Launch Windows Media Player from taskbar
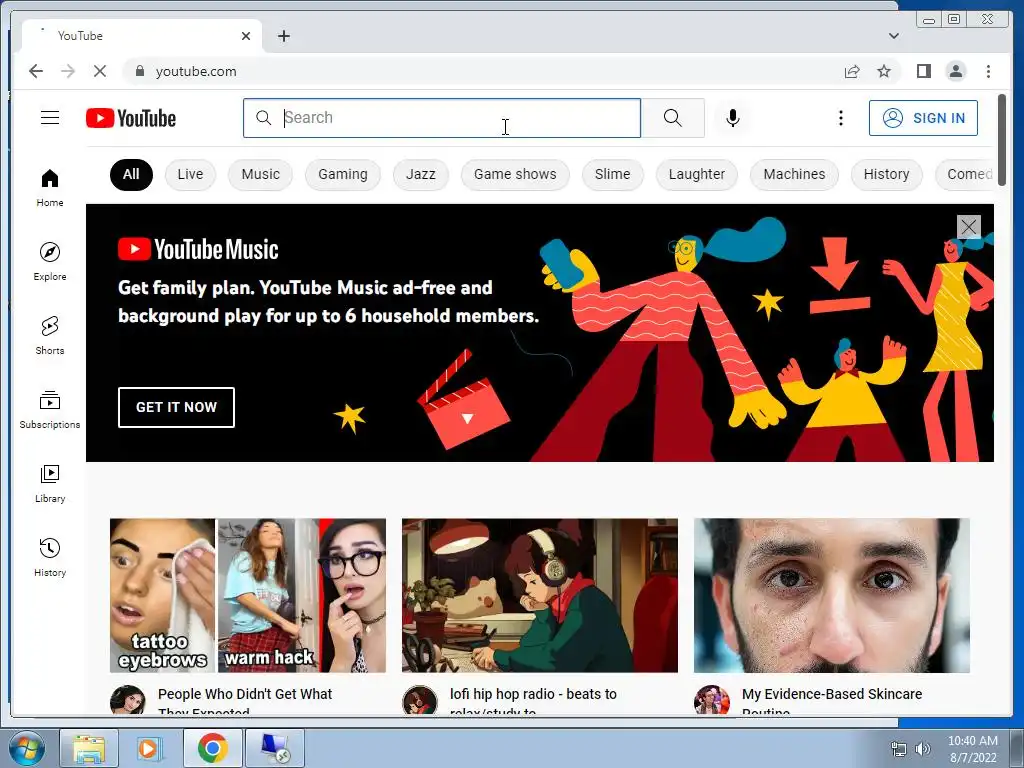This screenshot has height=768, width=1024. (x=150, y=748)
